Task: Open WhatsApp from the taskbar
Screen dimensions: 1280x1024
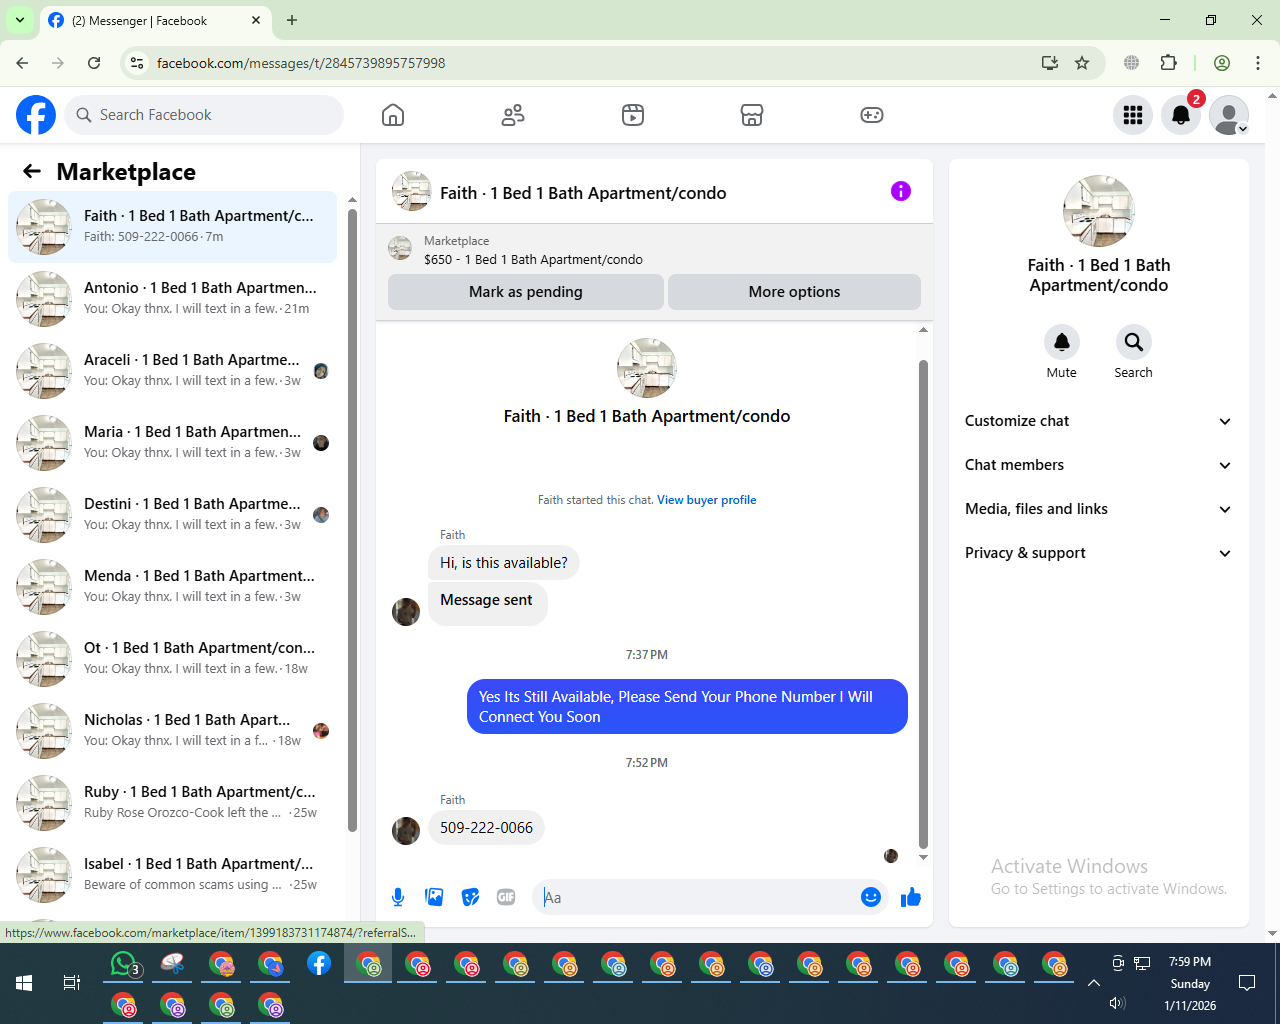Action: (124, 964)
